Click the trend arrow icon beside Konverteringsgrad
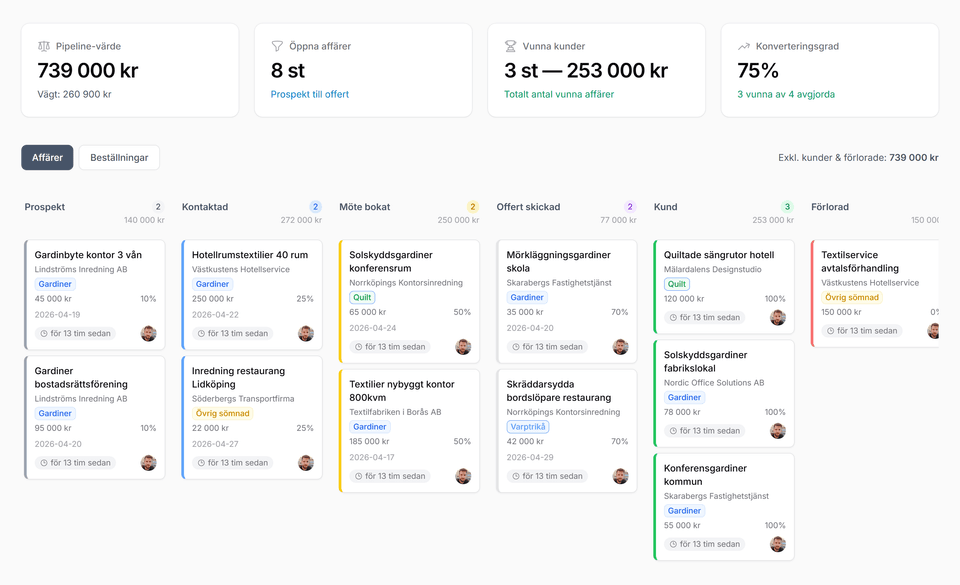The image size is (960, 585). (743, 45)
